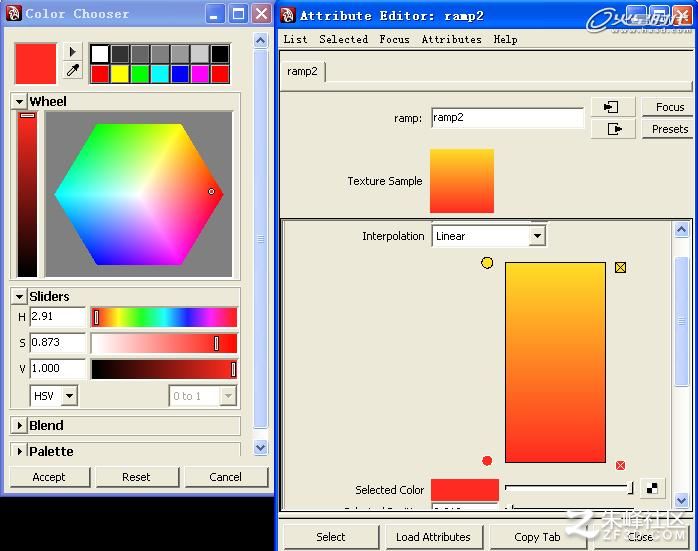Select the eyedropper tool in Color Chooser
The width and height of the screenshot is (698, 551).
click(x=73, y=70)
